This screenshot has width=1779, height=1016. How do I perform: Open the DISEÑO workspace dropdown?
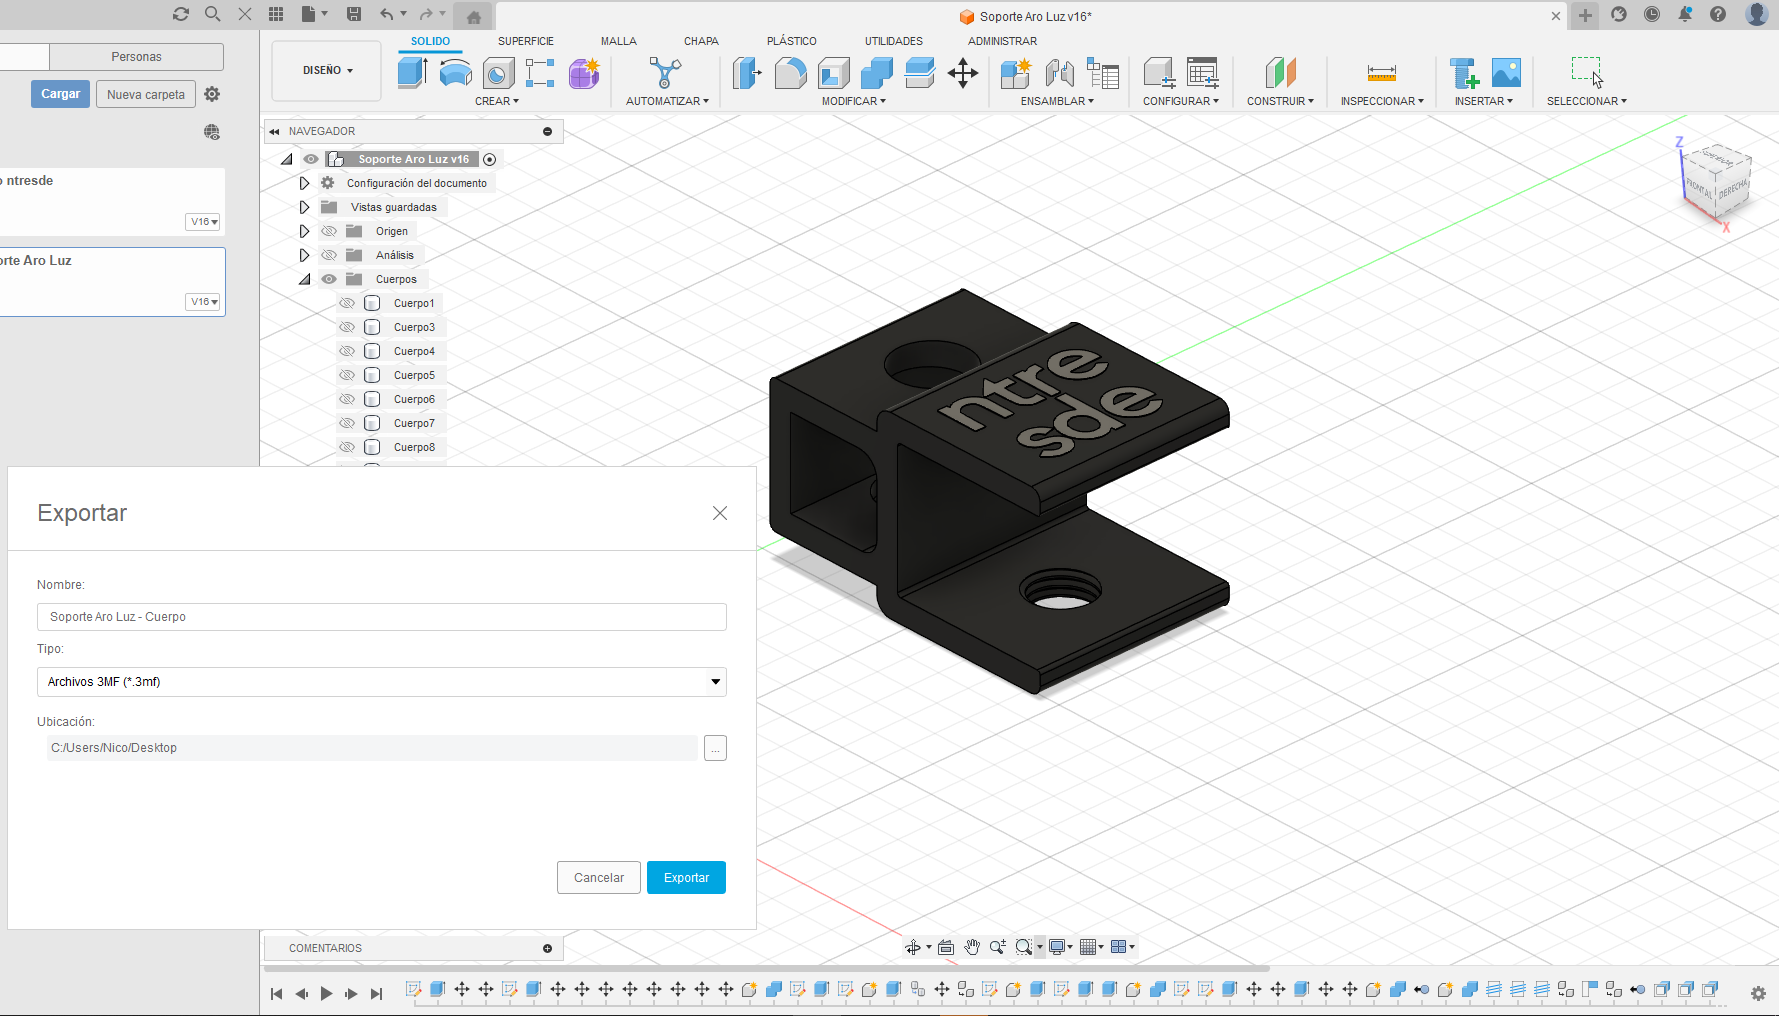(x=327, y=71)
